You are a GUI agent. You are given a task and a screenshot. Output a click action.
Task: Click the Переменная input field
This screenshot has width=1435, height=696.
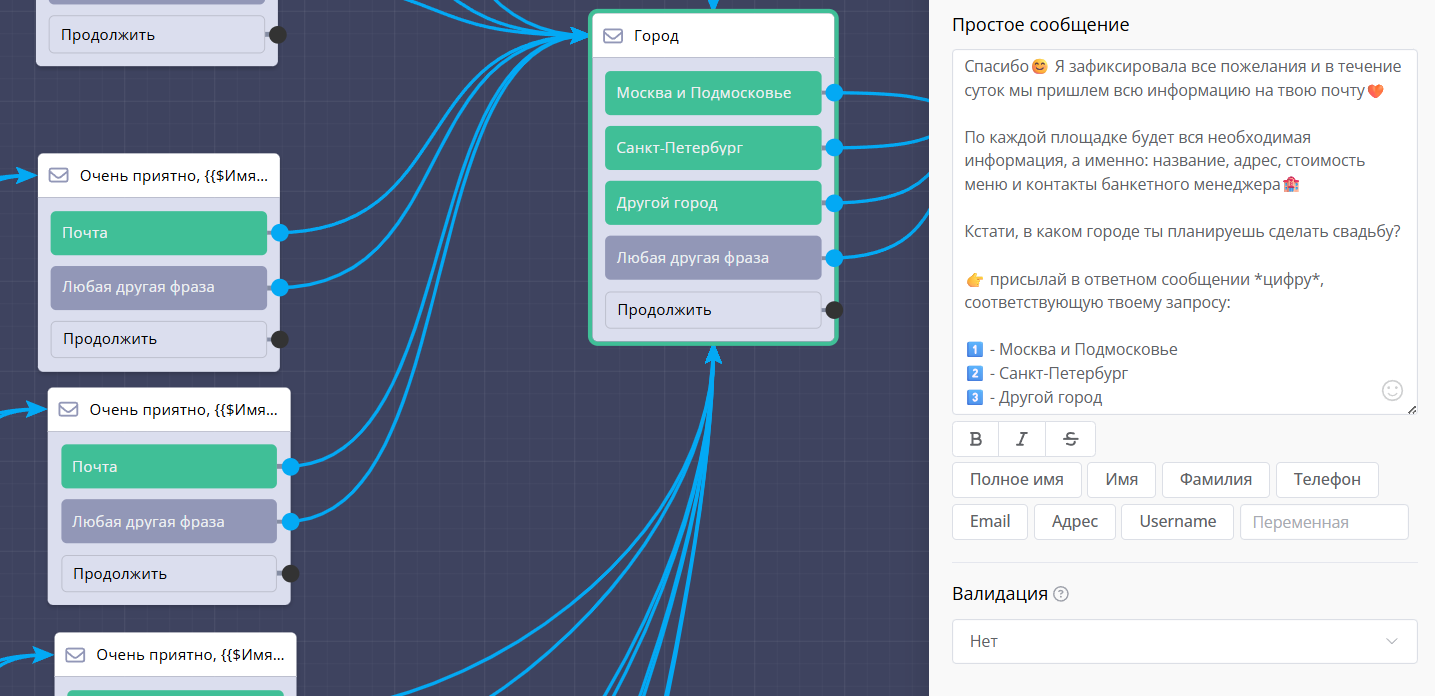(x=1323, y=522)
